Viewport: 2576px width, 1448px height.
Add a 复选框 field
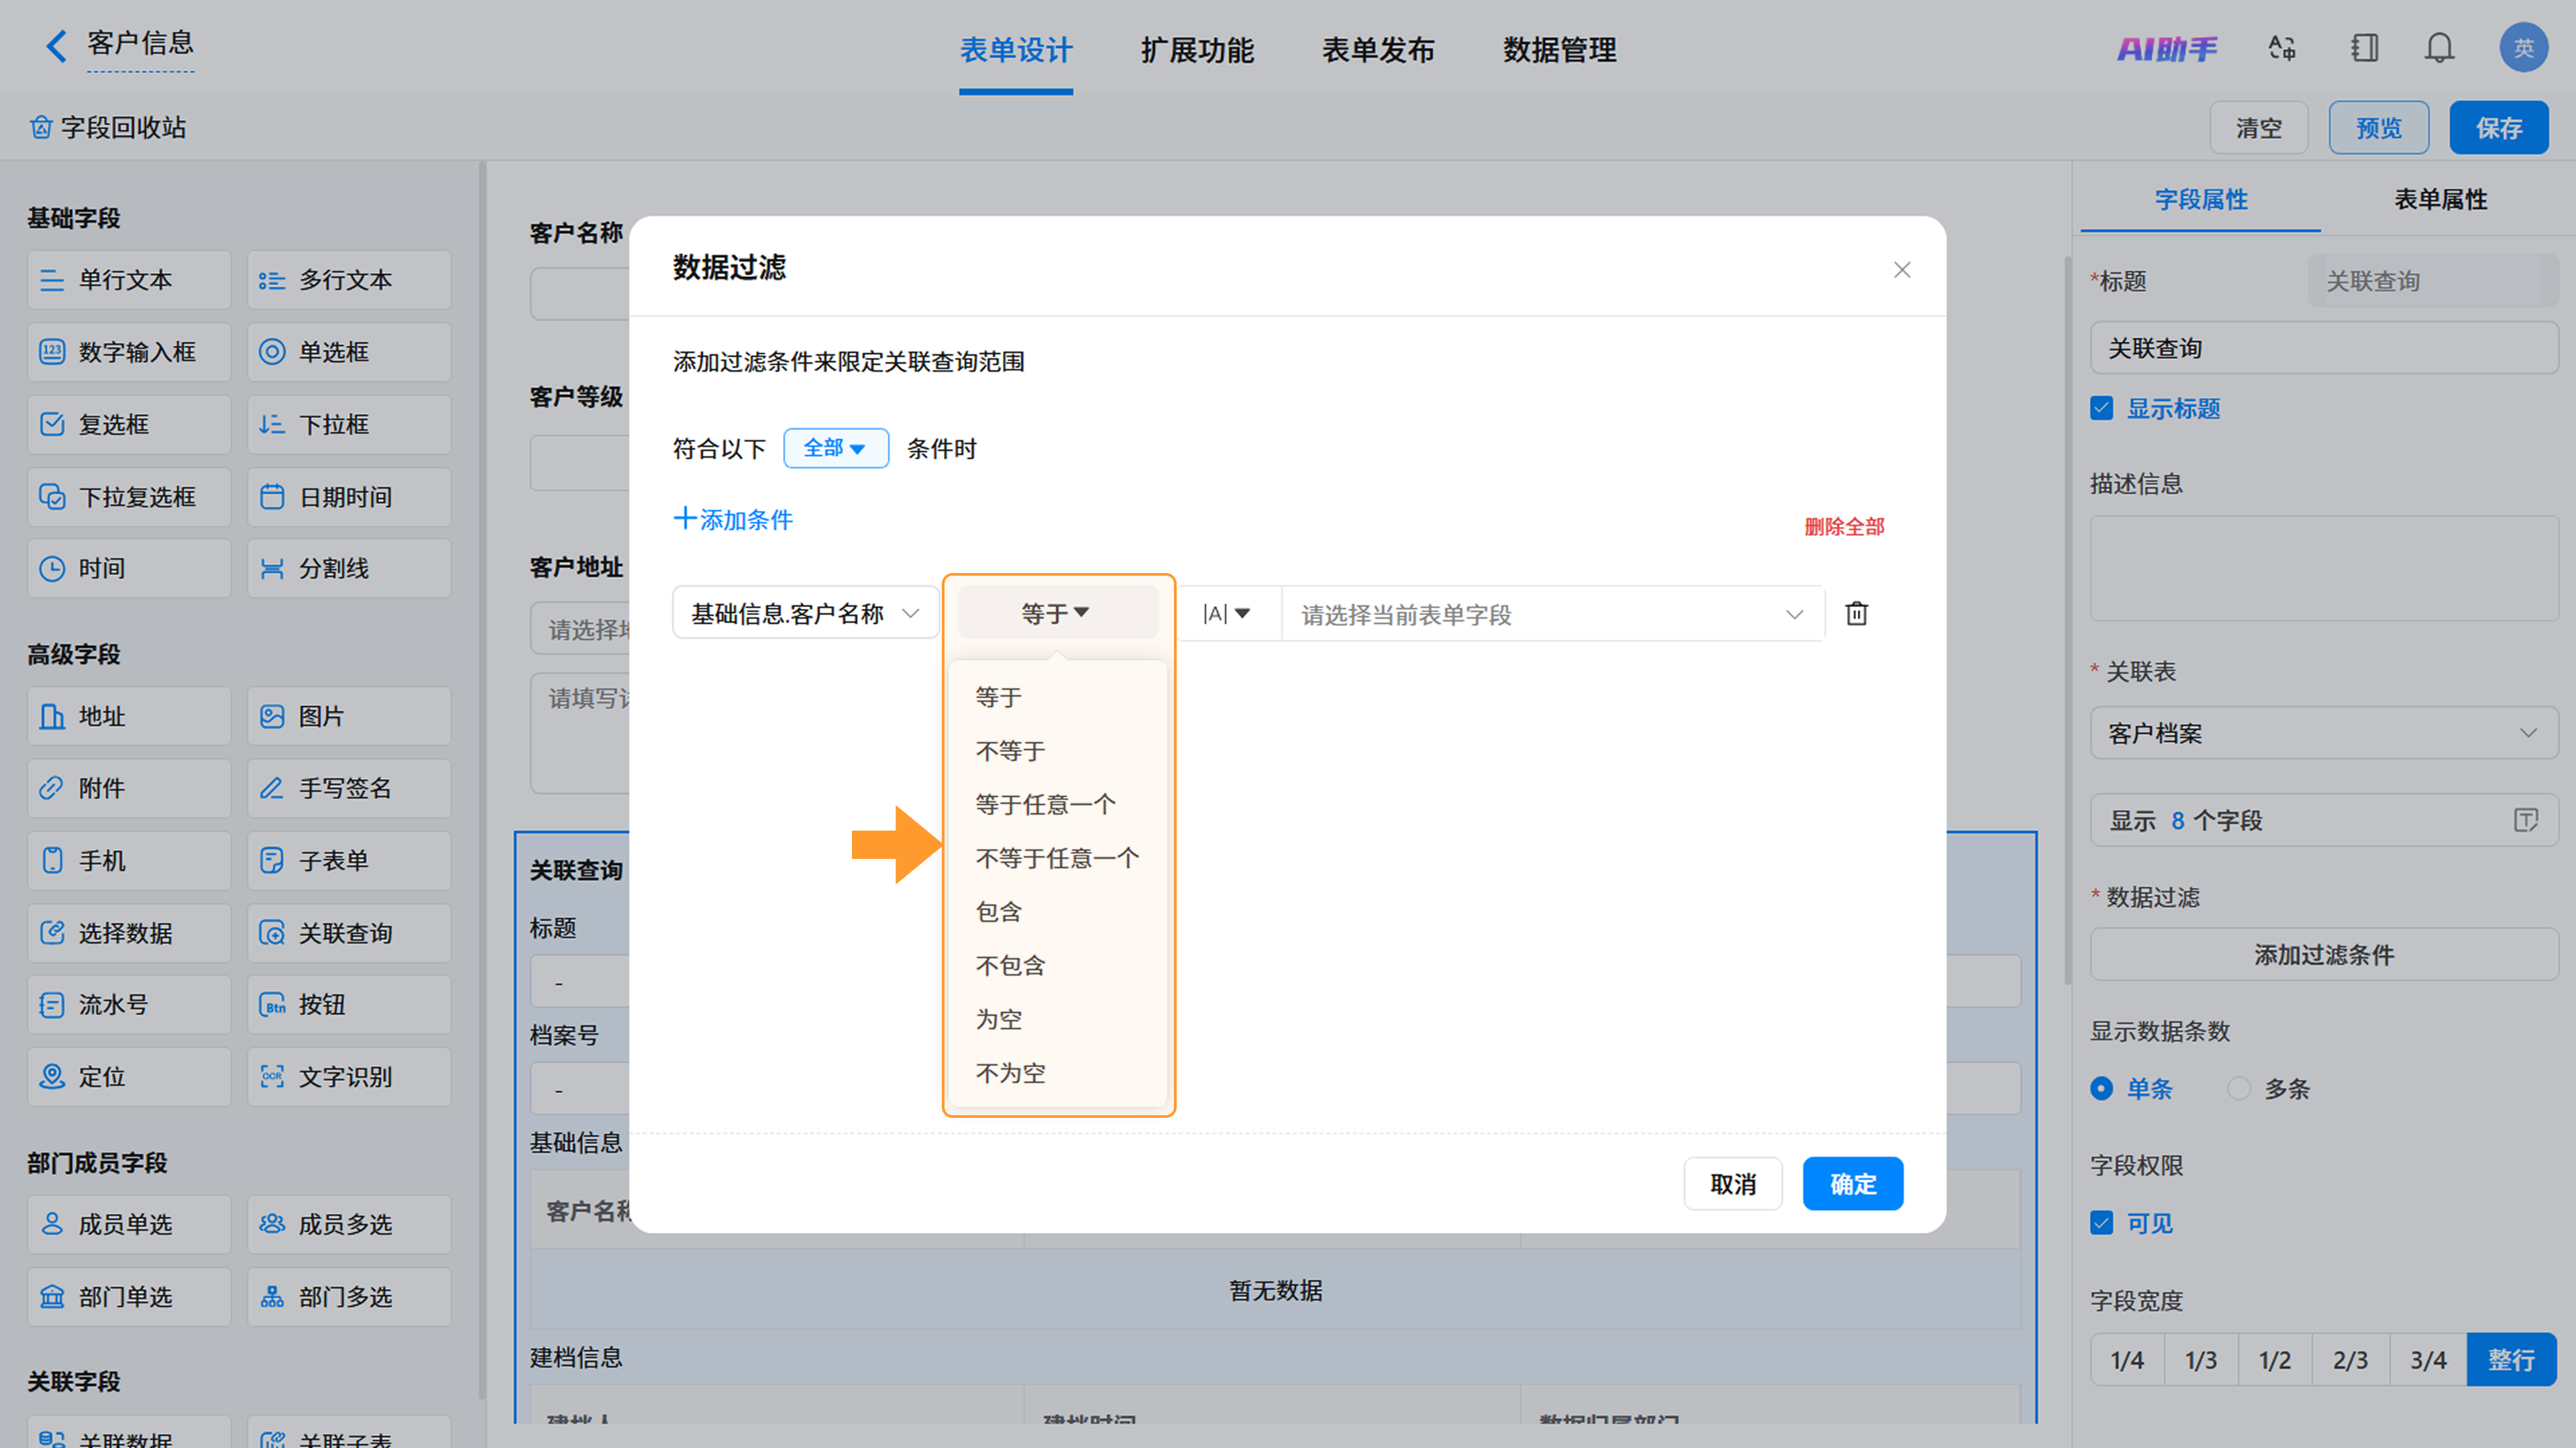(x=129, y=424)
